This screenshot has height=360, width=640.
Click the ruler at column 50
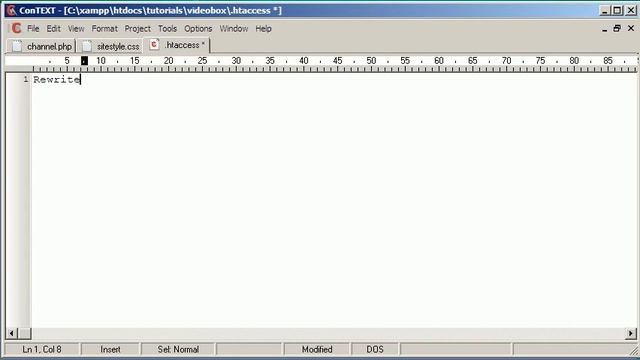[x=371, y=60]
